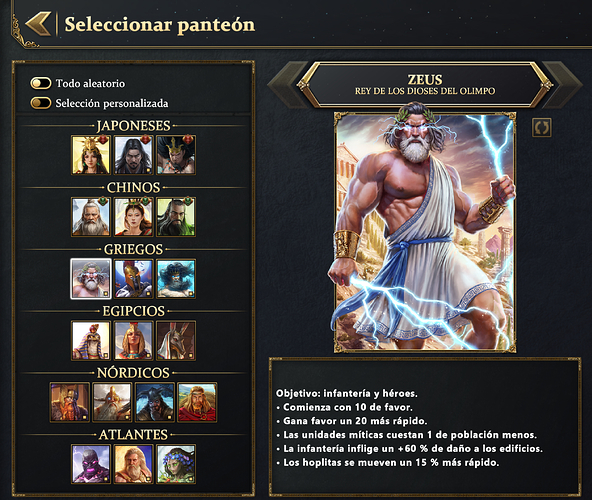Click the large Zeus artwork card
Viewport: 592px width, 500px height.
425,232
